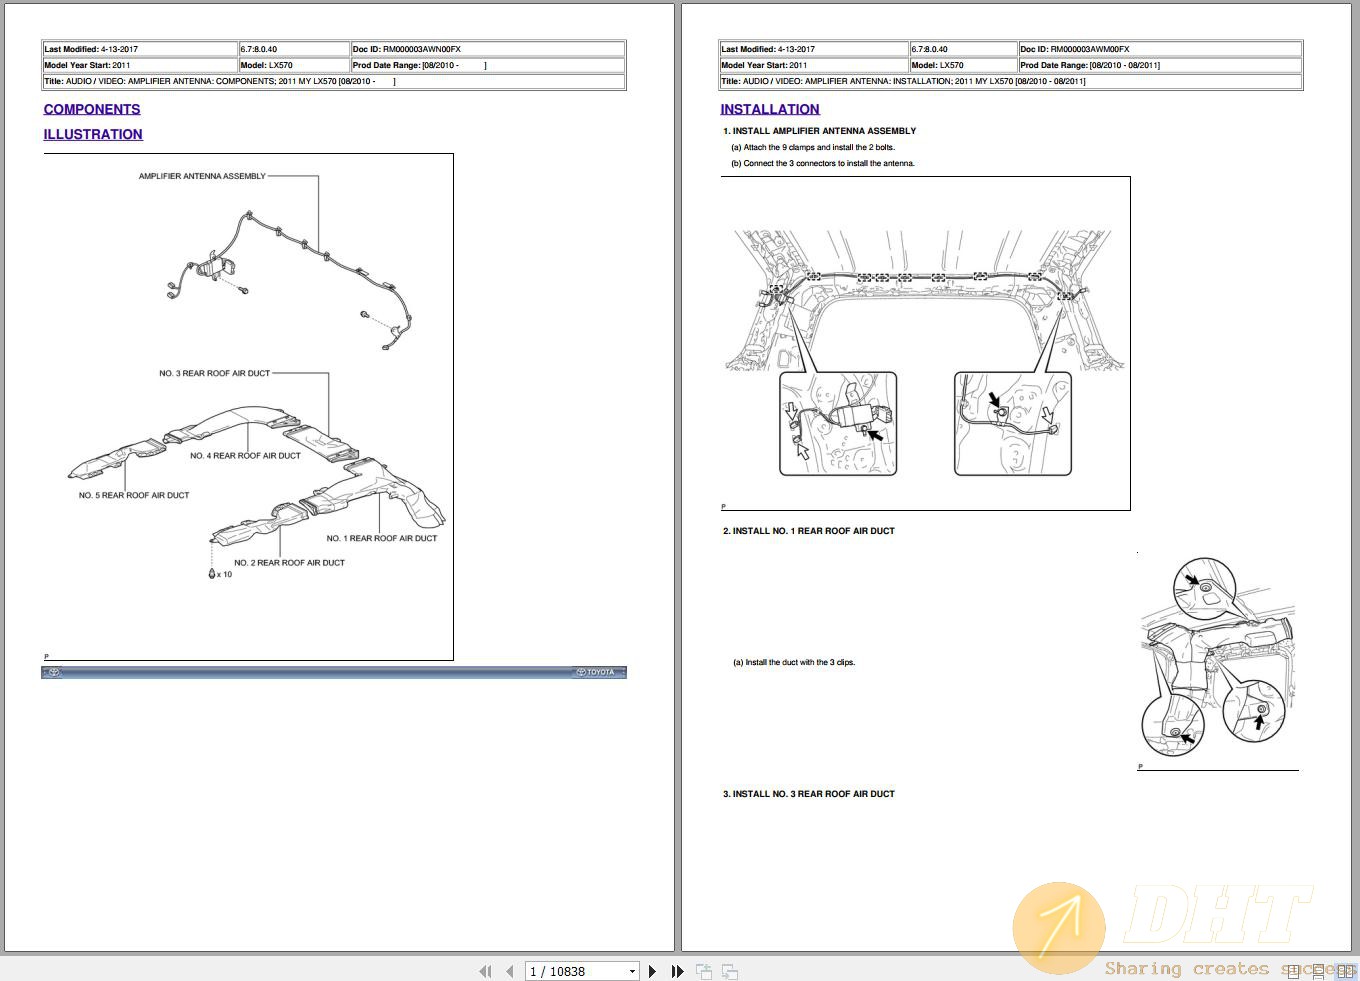Open page number dropdown arrow
The image size is (1360, 981).
632,971
